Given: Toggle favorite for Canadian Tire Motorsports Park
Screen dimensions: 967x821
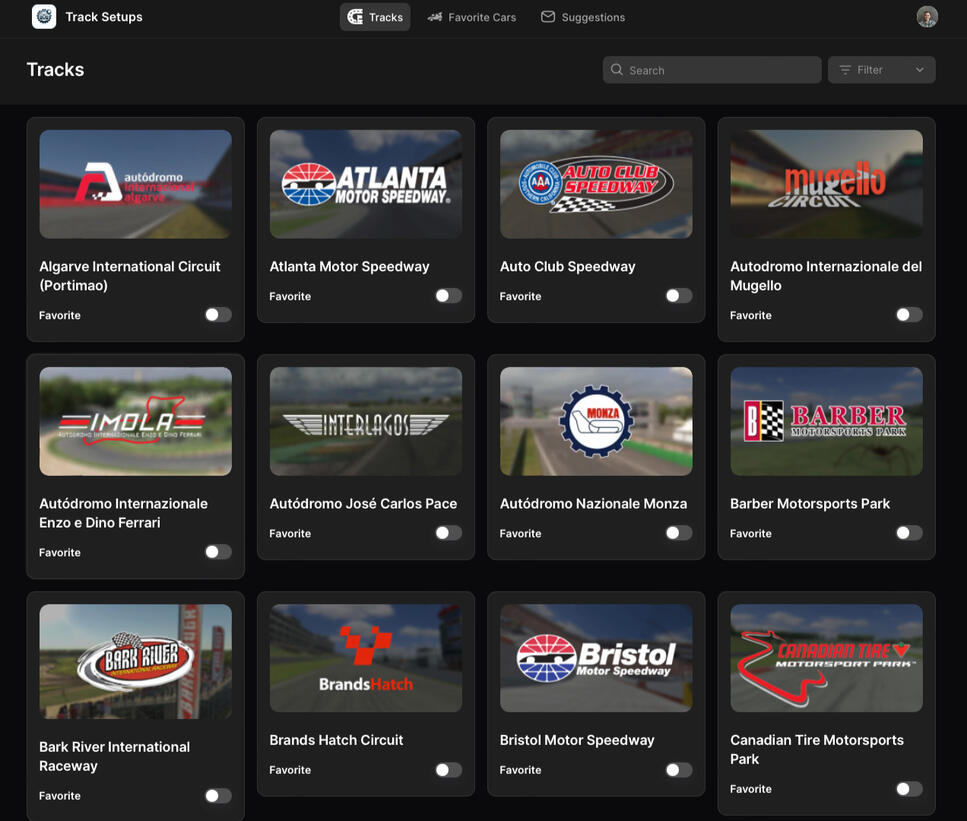Looking at the screenshot, I should tap(909, 788).
